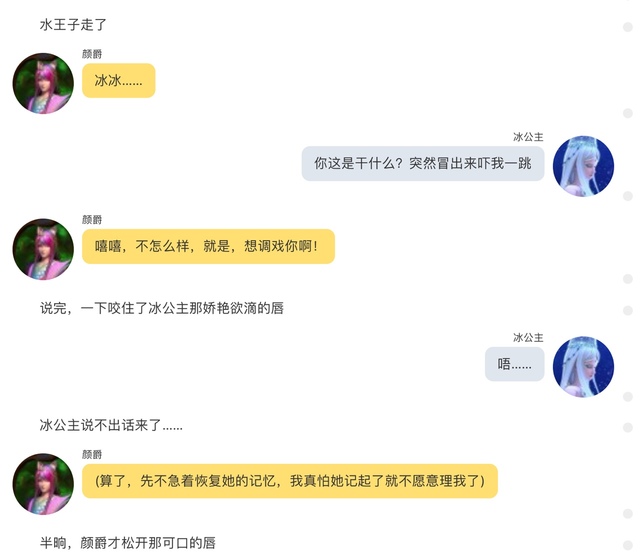This screenshot has height=560, width=640.
Task: Select the small 唔…… chat bubble
Action: [514, 364]
